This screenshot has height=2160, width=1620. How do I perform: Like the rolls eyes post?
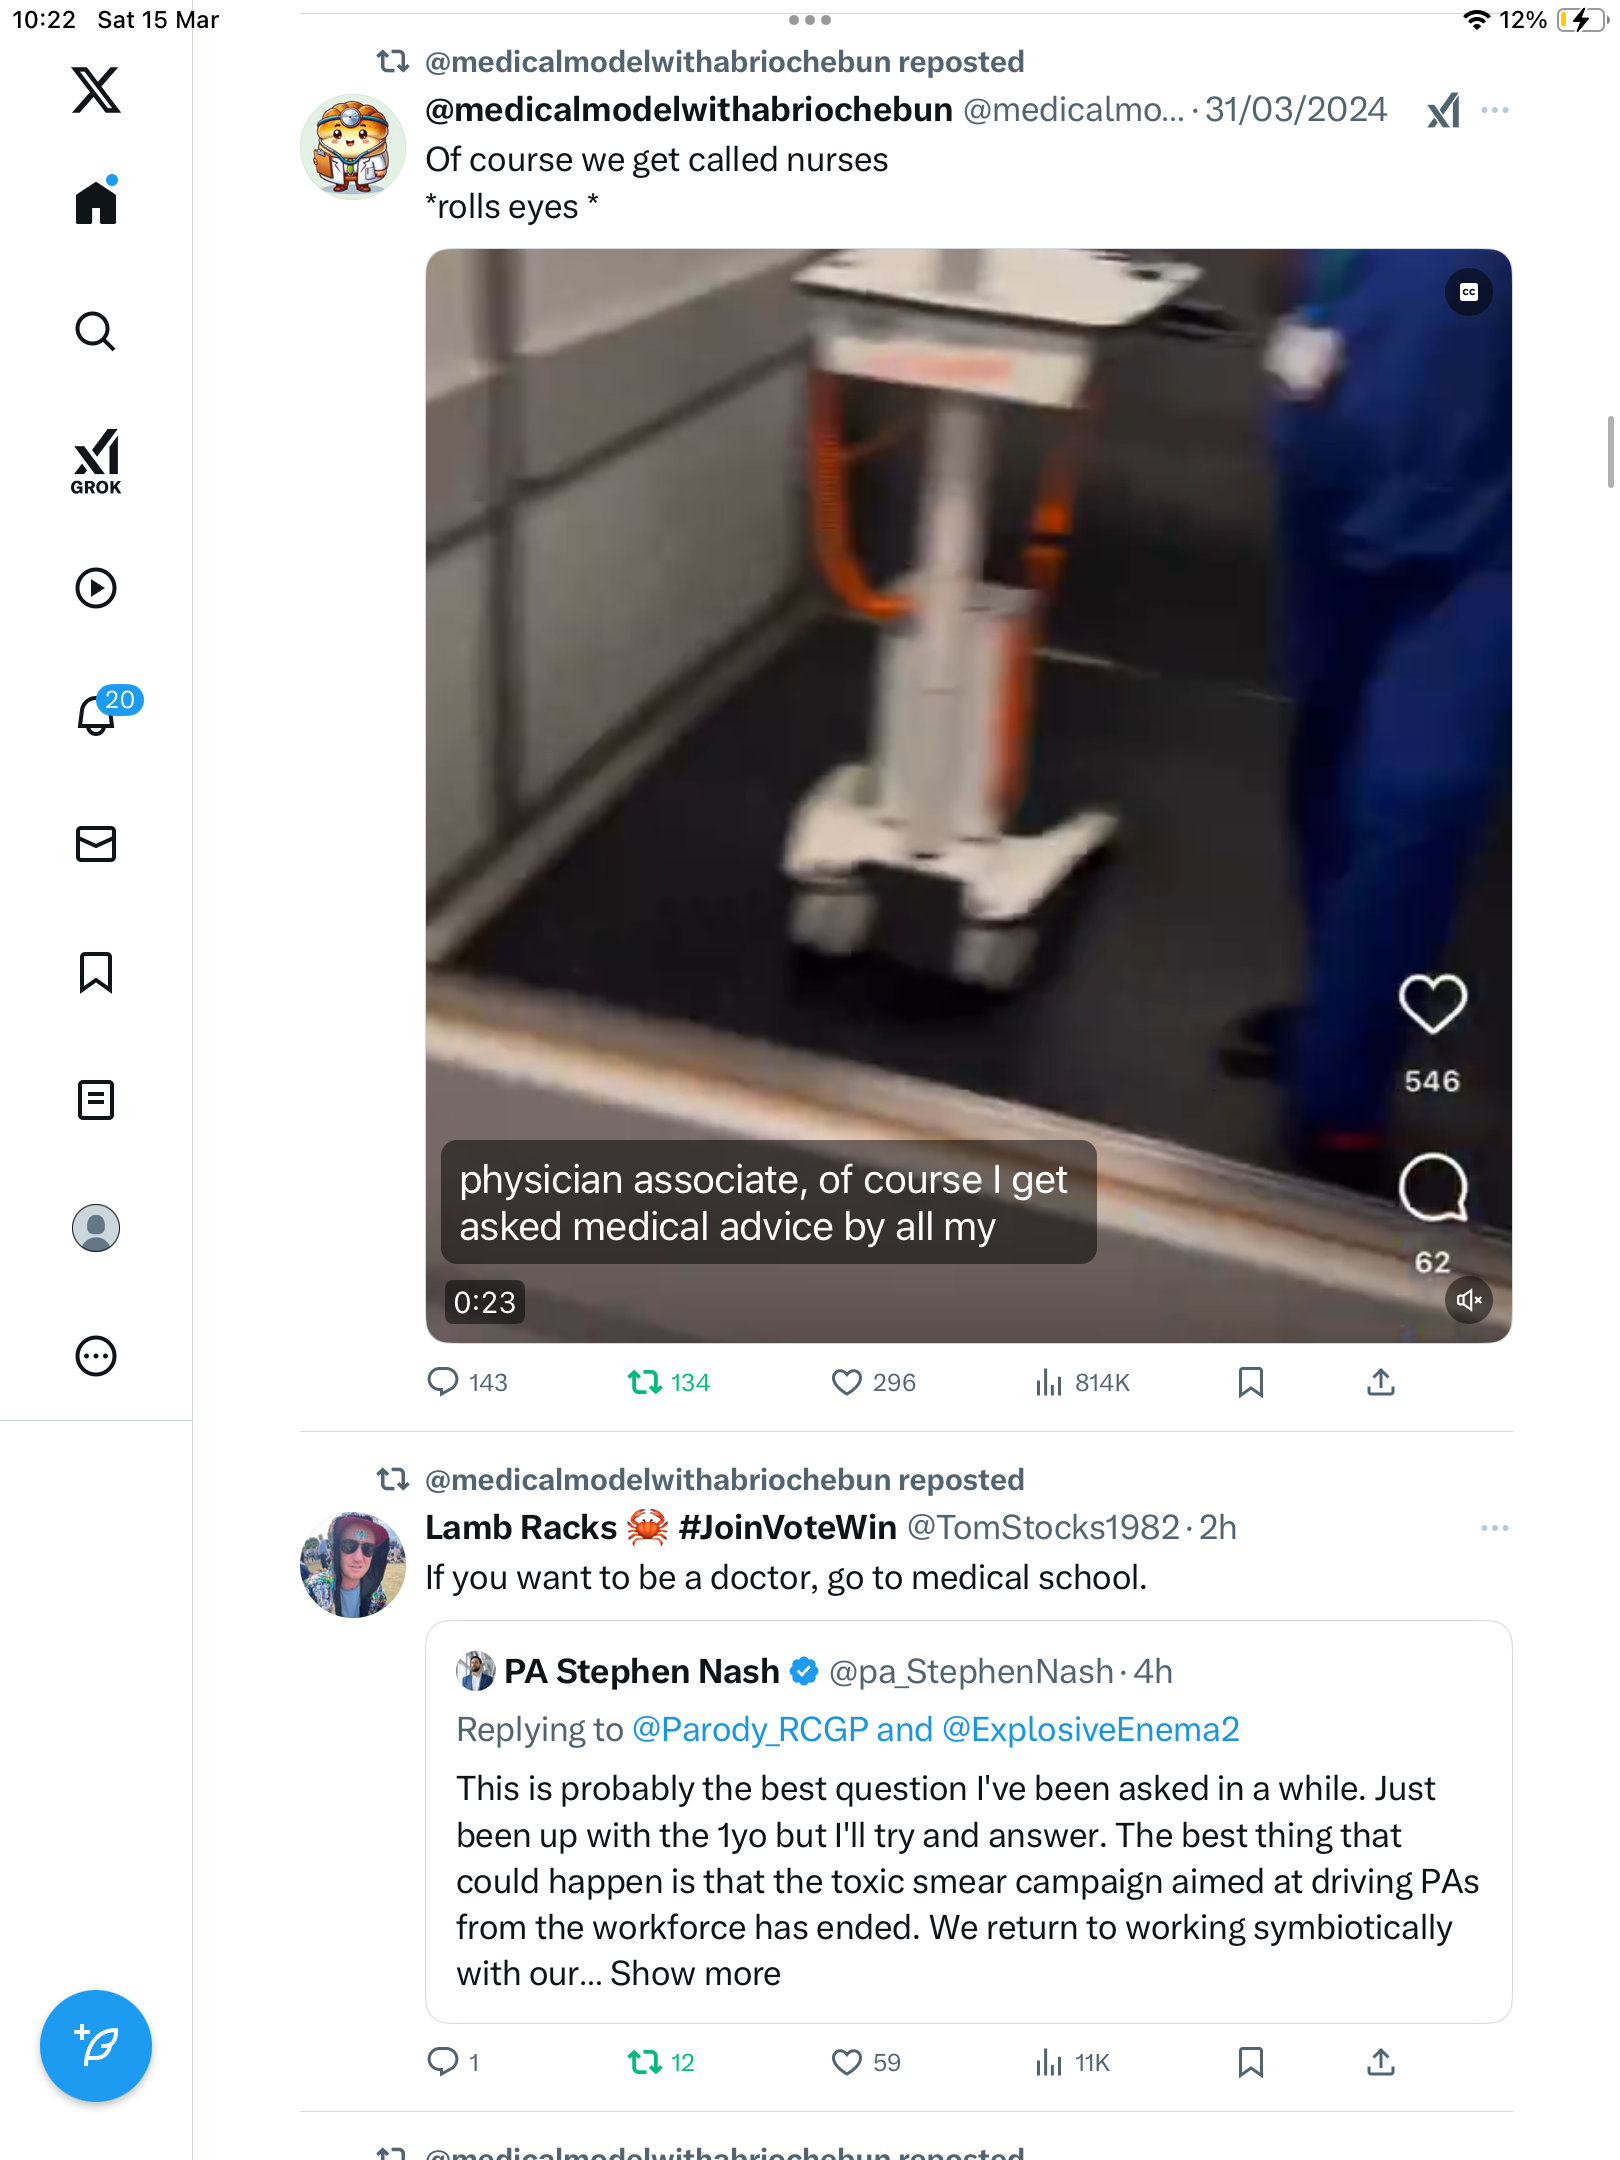click(x=847, y=1382)
